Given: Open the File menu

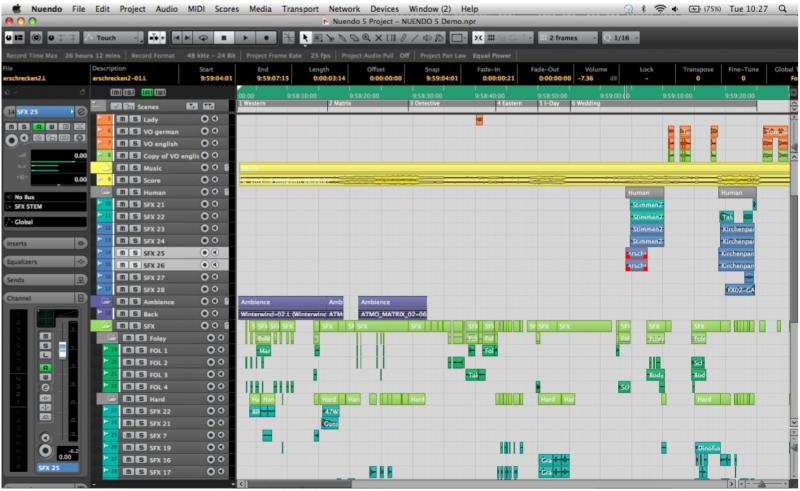Looking at the screenshot, I should point(79,9).
